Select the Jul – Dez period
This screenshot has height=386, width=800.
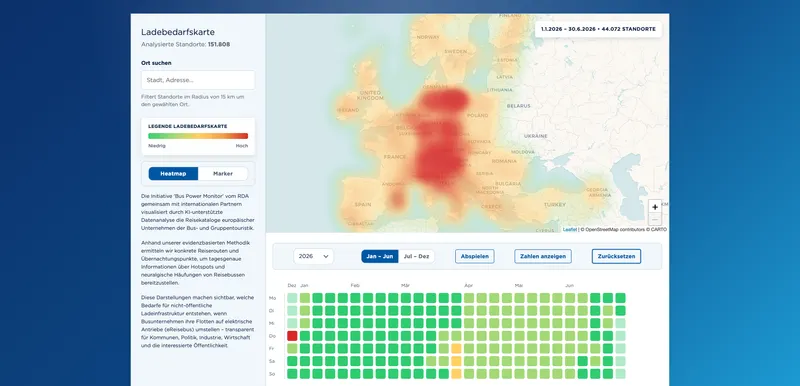[x=416, y=256]
